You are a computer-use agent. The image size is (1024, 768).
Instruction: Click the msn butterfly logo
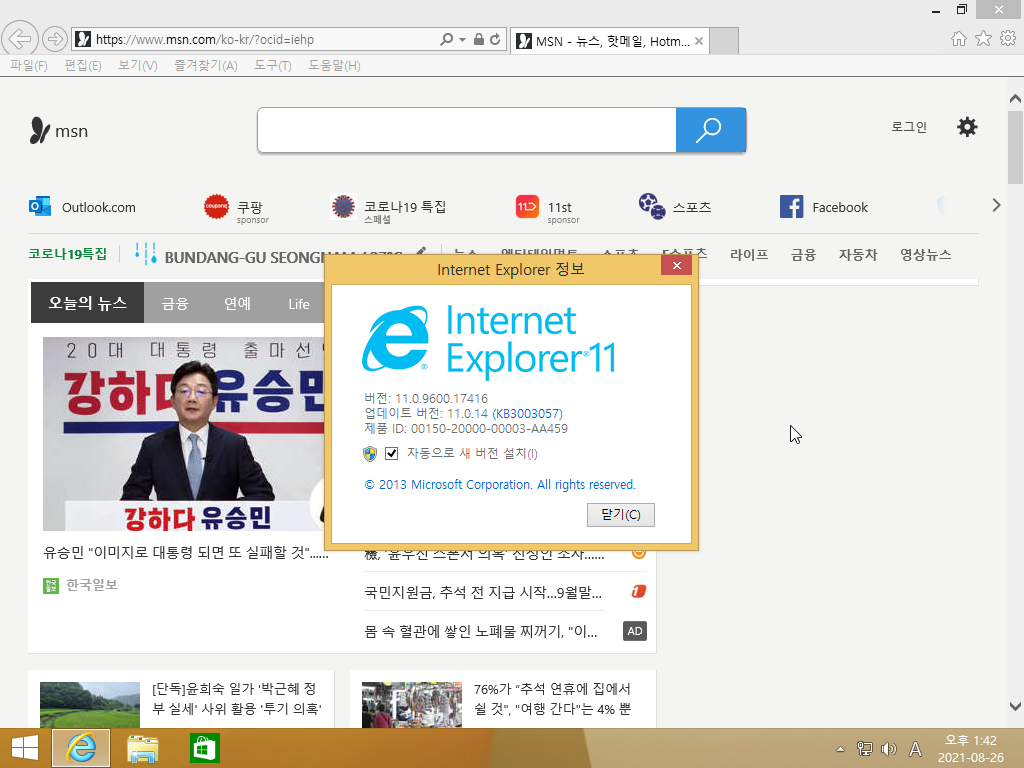coord(39,131)
